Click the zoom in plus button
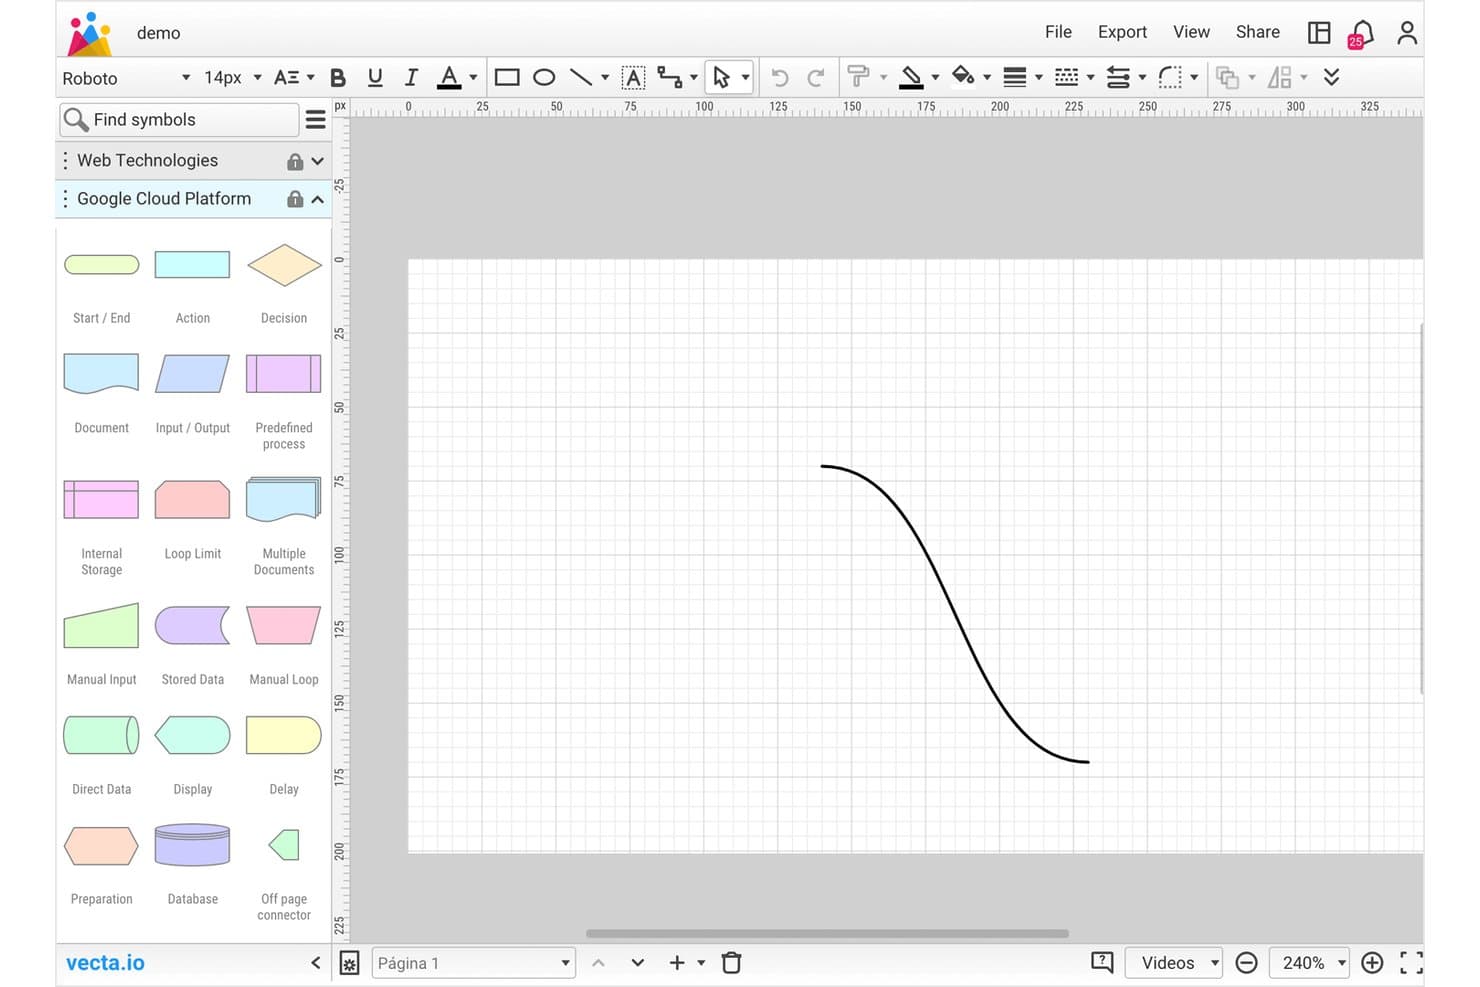Image resolution: width=1480 pixels, height=987 pixels. 1372,963
